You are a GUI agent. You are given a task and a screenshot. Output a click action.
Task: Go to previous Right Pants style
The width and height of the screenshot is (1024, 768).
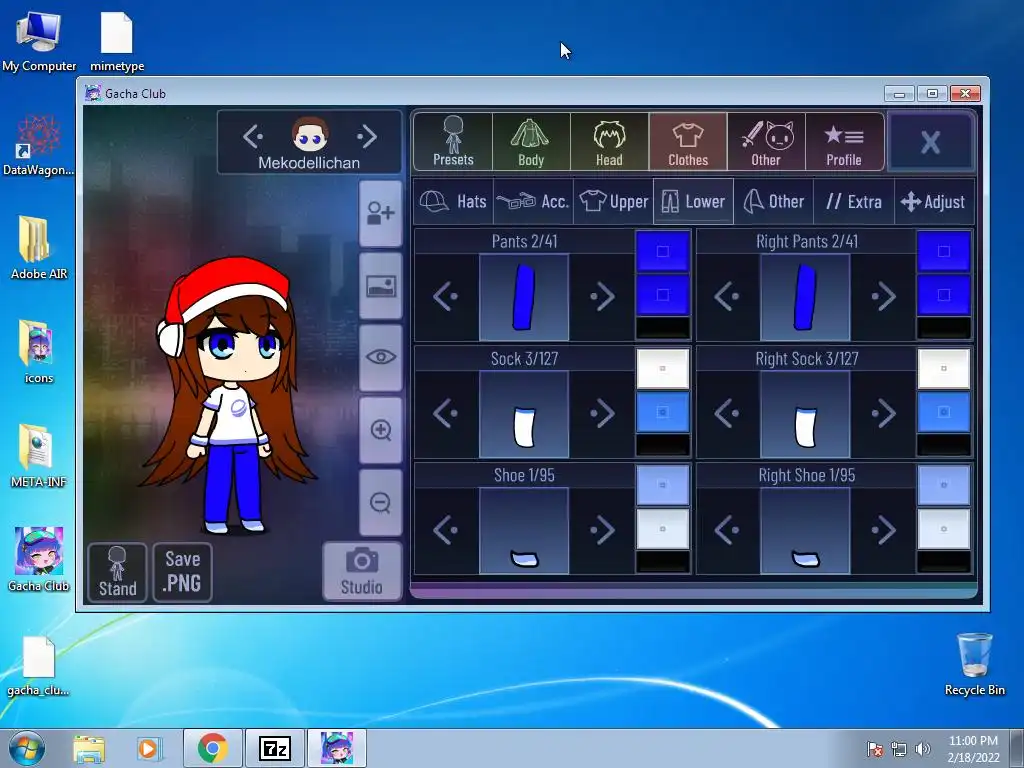click(727, 296)
